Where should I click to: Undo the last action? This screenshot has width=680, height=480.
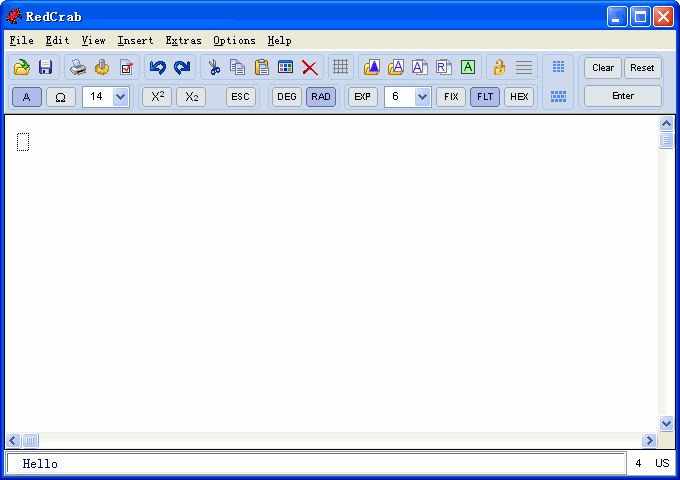157,67
